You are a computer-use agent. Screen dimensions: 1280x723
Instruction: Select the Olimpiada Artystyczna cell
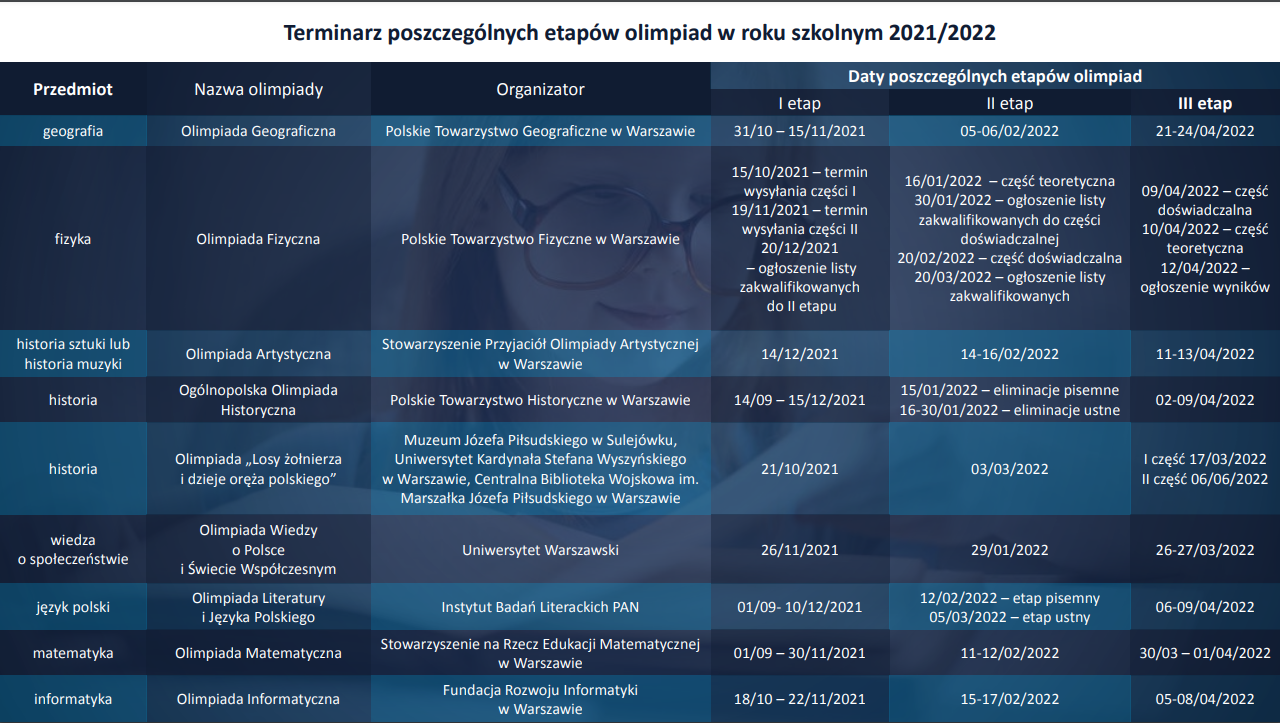coord(258,354)
